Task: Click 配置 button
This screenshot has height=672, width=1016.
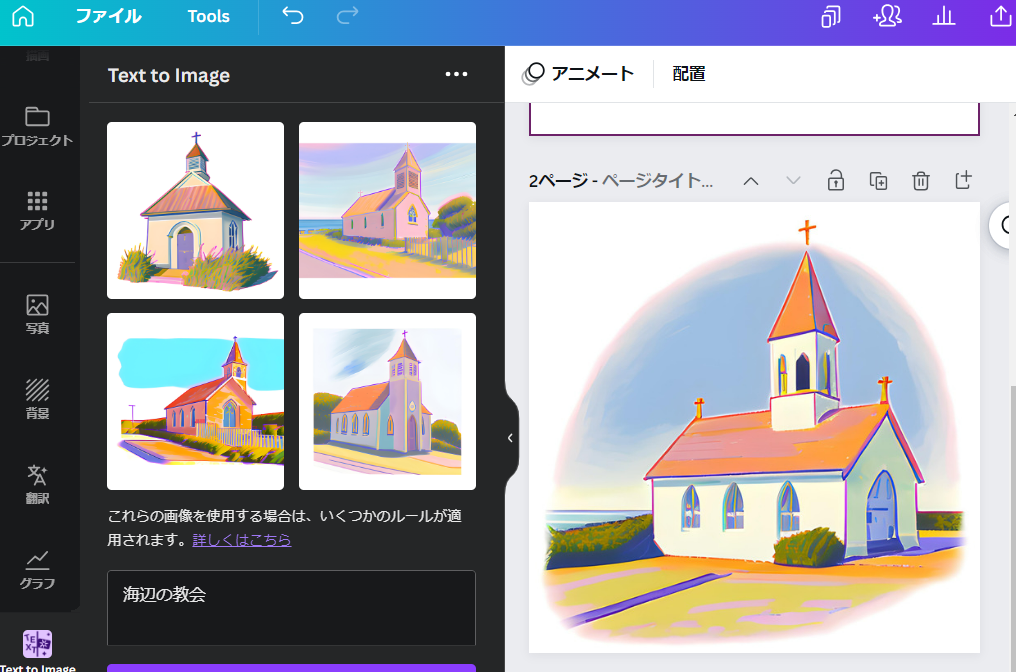Action: pyautogui.click(x=689, y=74)
